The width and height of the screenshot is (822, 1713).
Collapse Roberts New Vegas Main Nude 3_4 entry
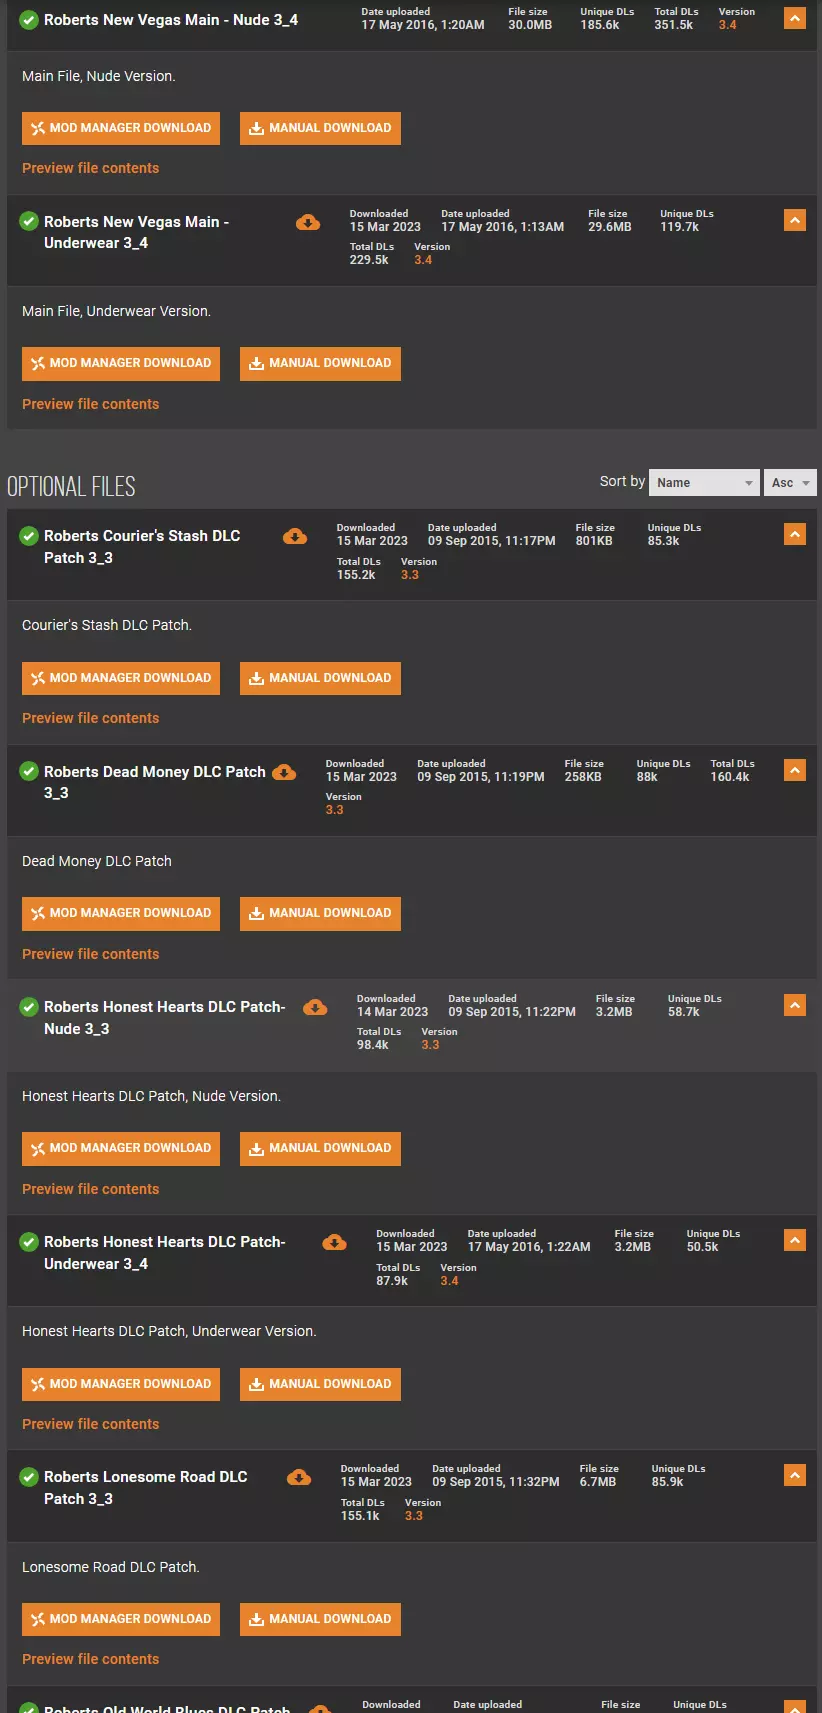[795, 18]
